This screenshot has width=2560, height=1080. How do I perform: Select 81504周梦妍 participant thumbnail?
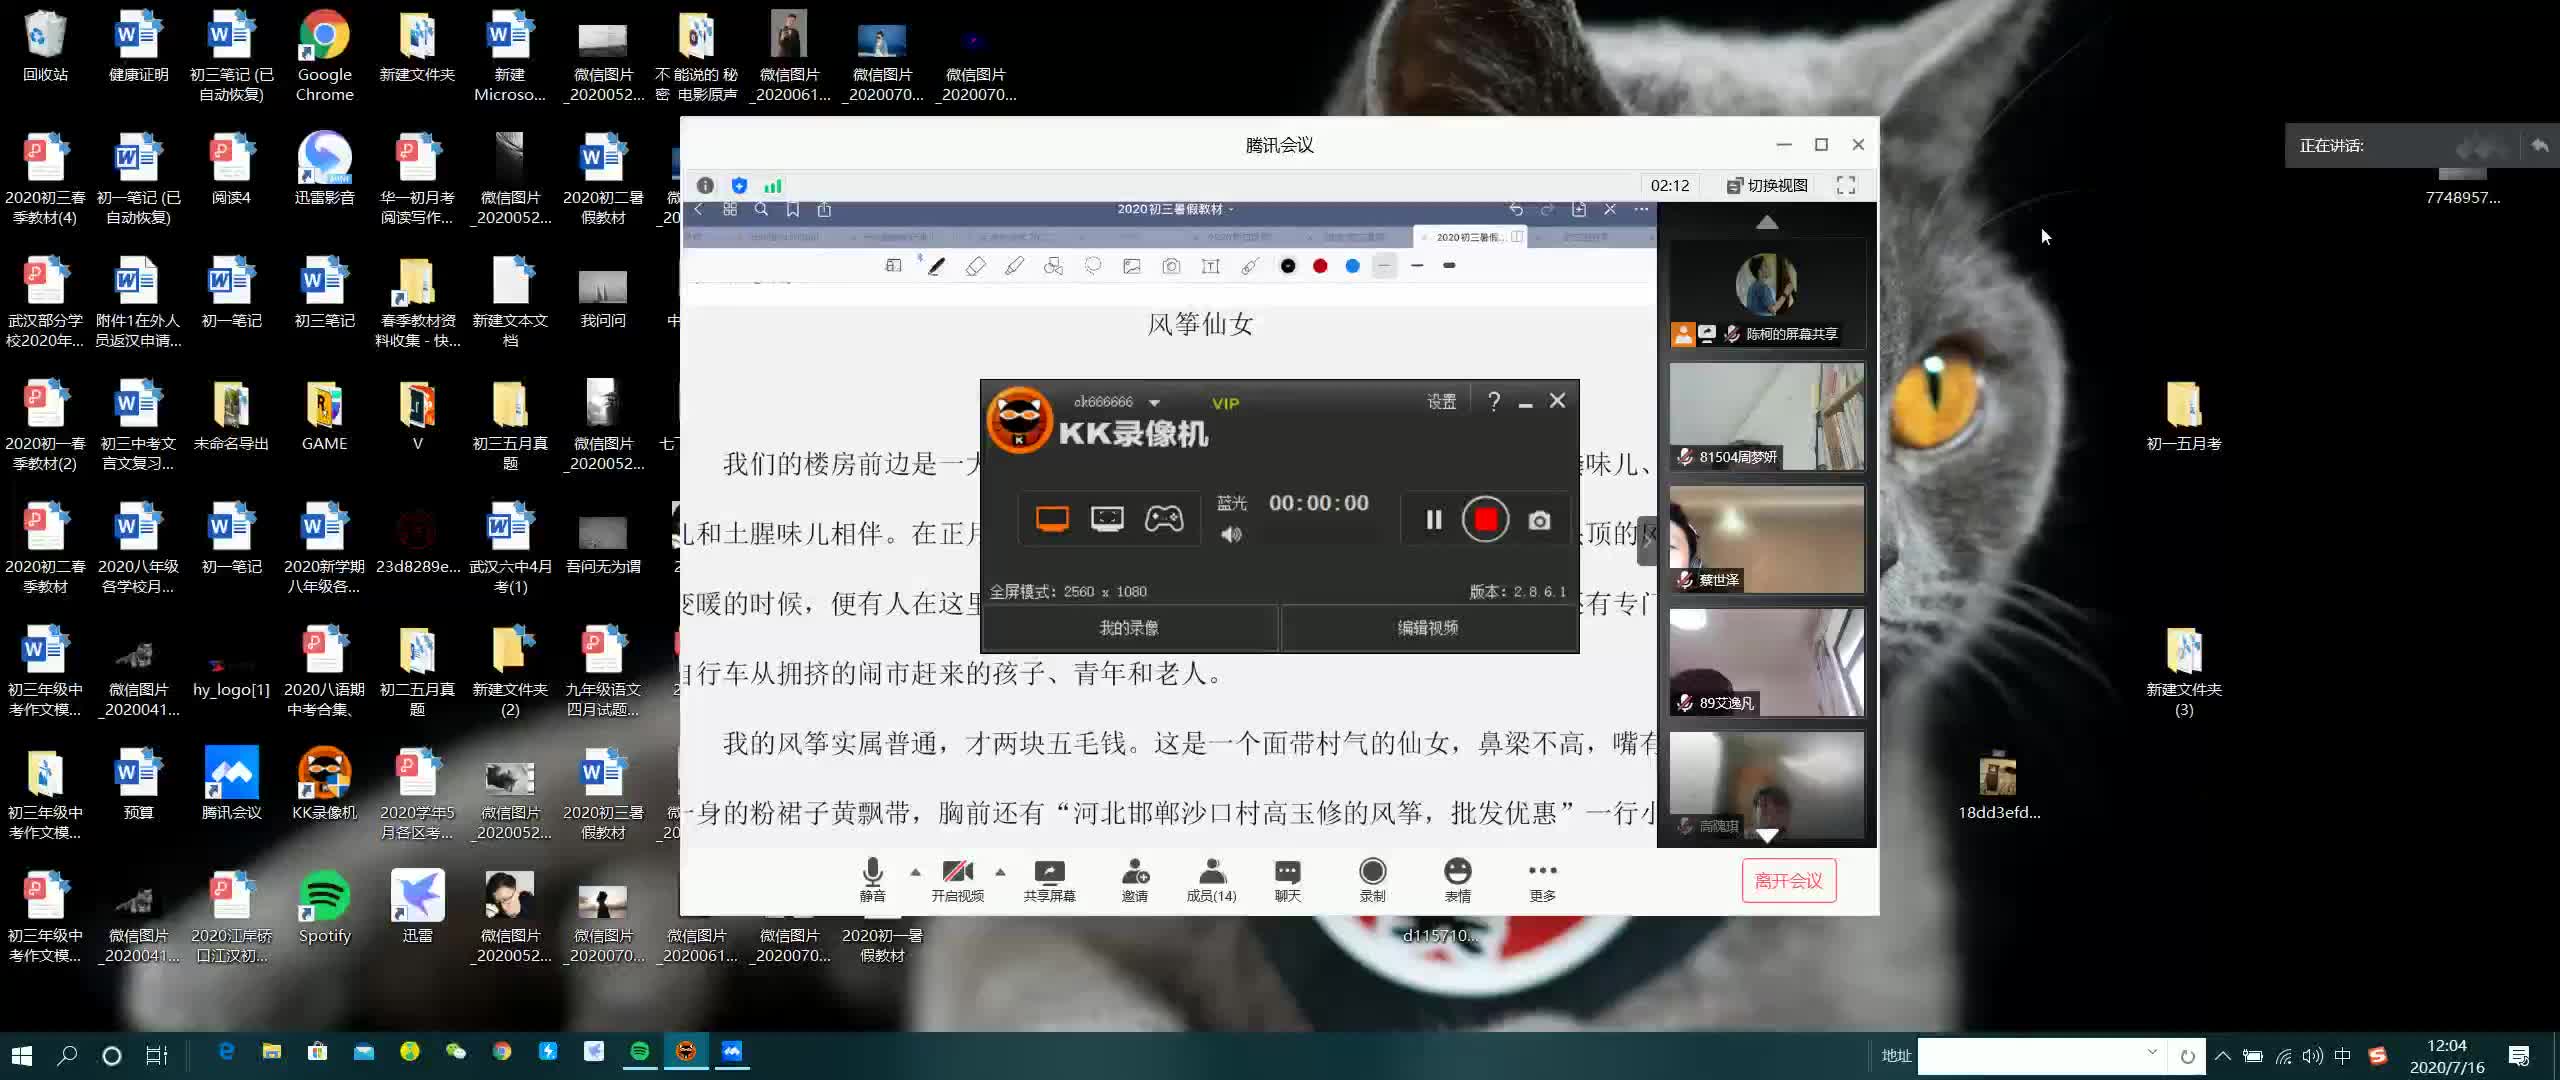[1767, 416]
